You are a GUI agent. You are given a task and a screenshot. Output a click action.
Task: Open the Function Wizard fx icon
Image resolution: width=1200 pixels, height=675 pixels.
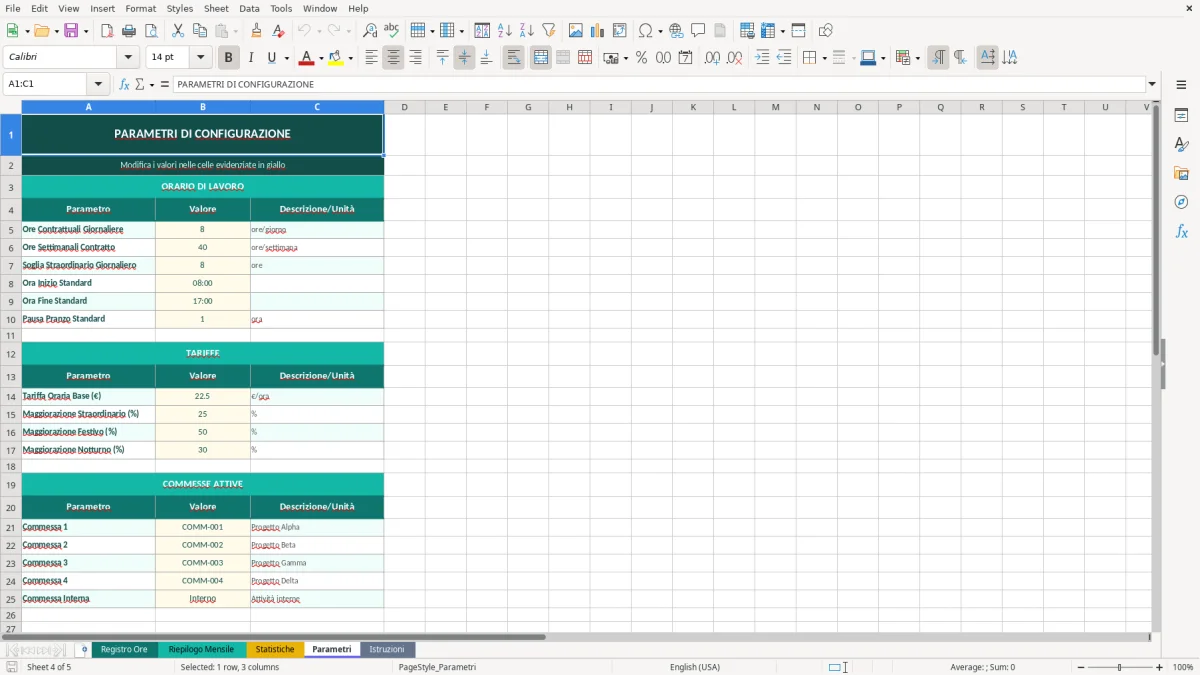[124, 84]
